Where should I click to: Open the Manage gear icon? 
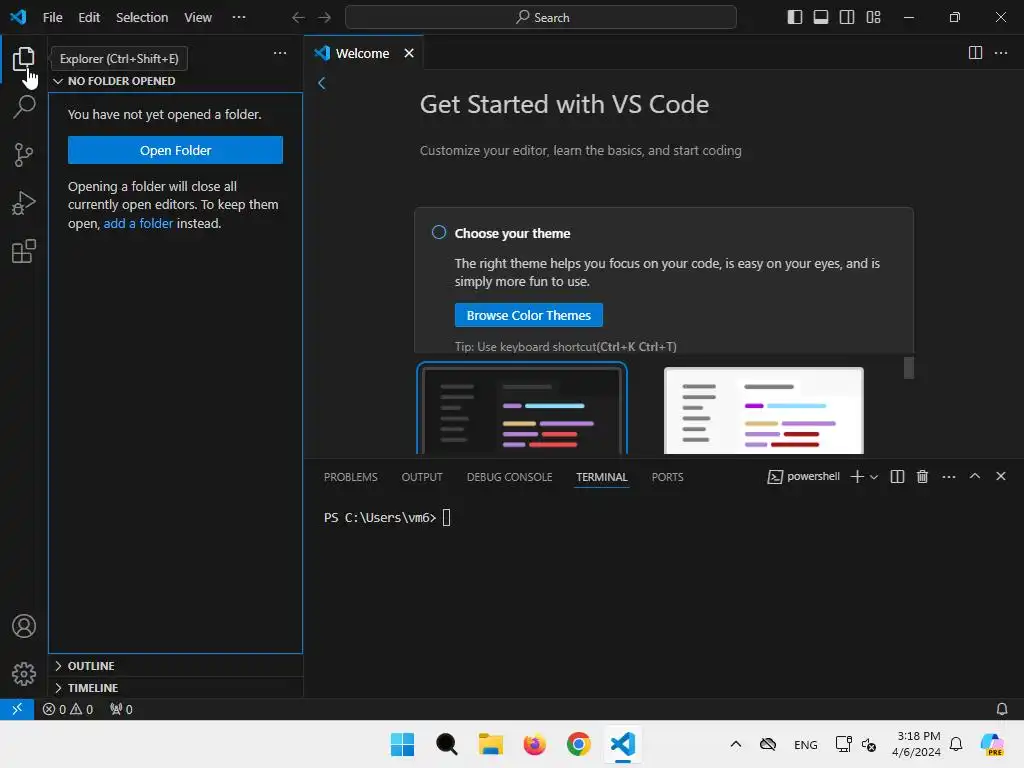coord(24,673)
